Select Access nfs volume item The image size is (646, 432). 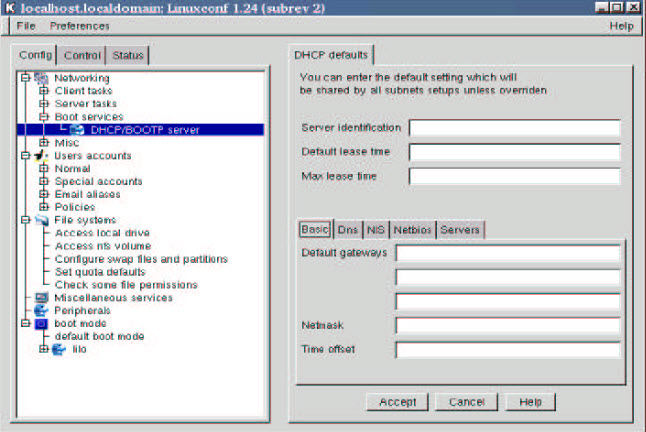[x=103, y=246]
